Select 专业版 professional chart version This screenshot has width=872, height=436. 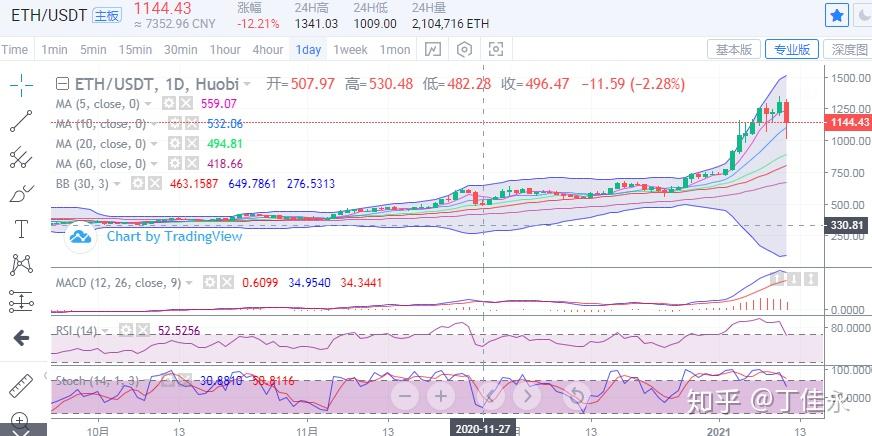click(x=792, y=49)
